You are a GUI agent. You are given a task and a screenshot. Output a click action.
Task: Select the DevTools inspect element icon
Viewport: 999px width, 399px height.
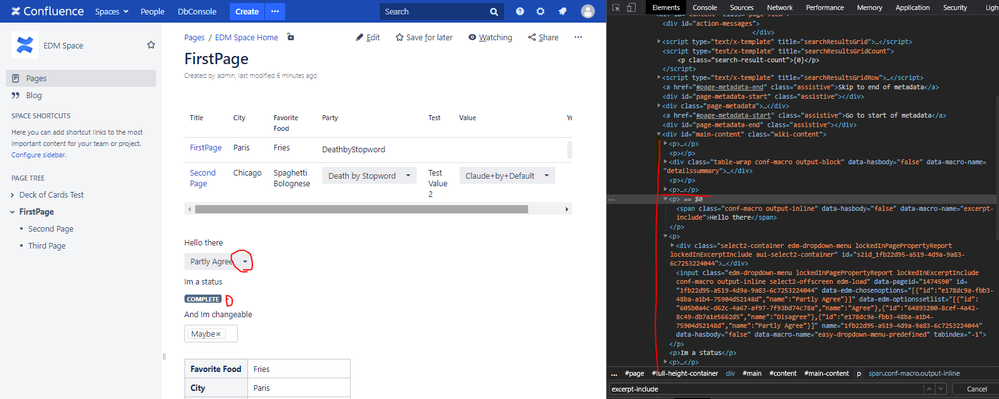click(616, 8)
